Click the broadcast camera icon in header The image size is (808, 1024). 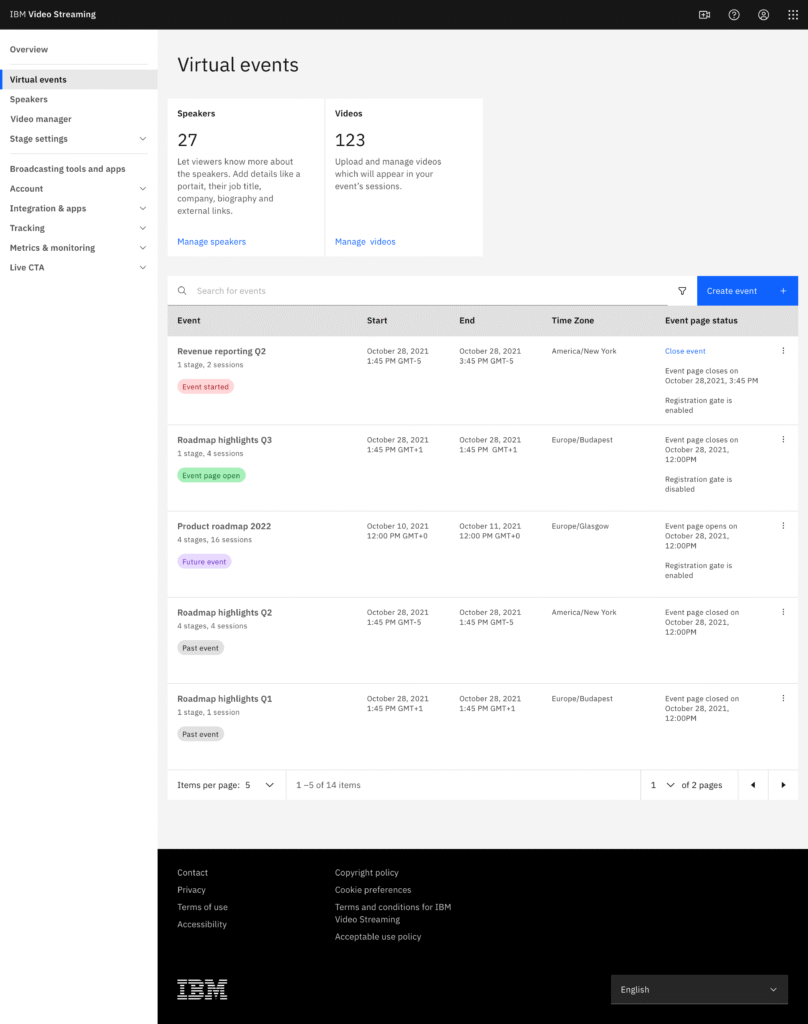tap(704, 14)
